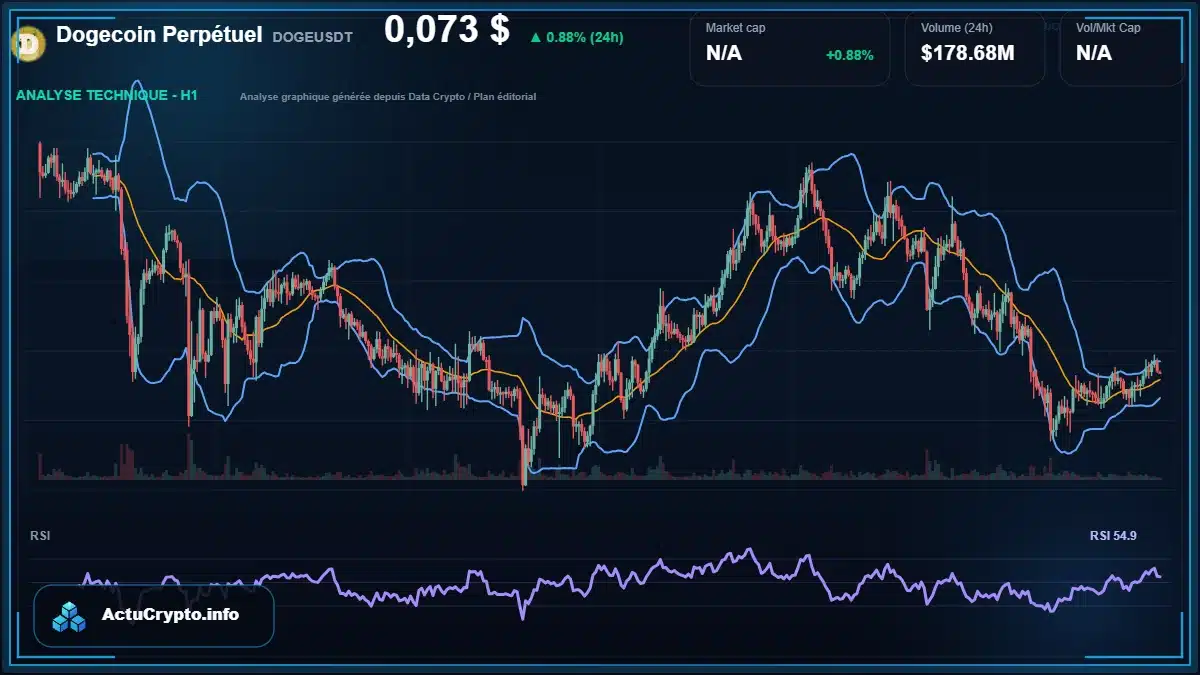Click the 0.88% (24h) change text

tap(585, 38)
